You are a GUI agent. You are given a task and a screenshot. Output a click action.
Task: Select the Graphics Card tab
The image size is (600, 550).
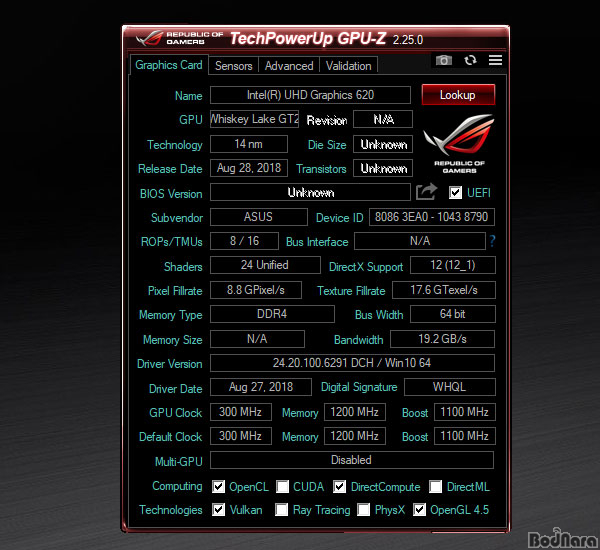[169, 65]
